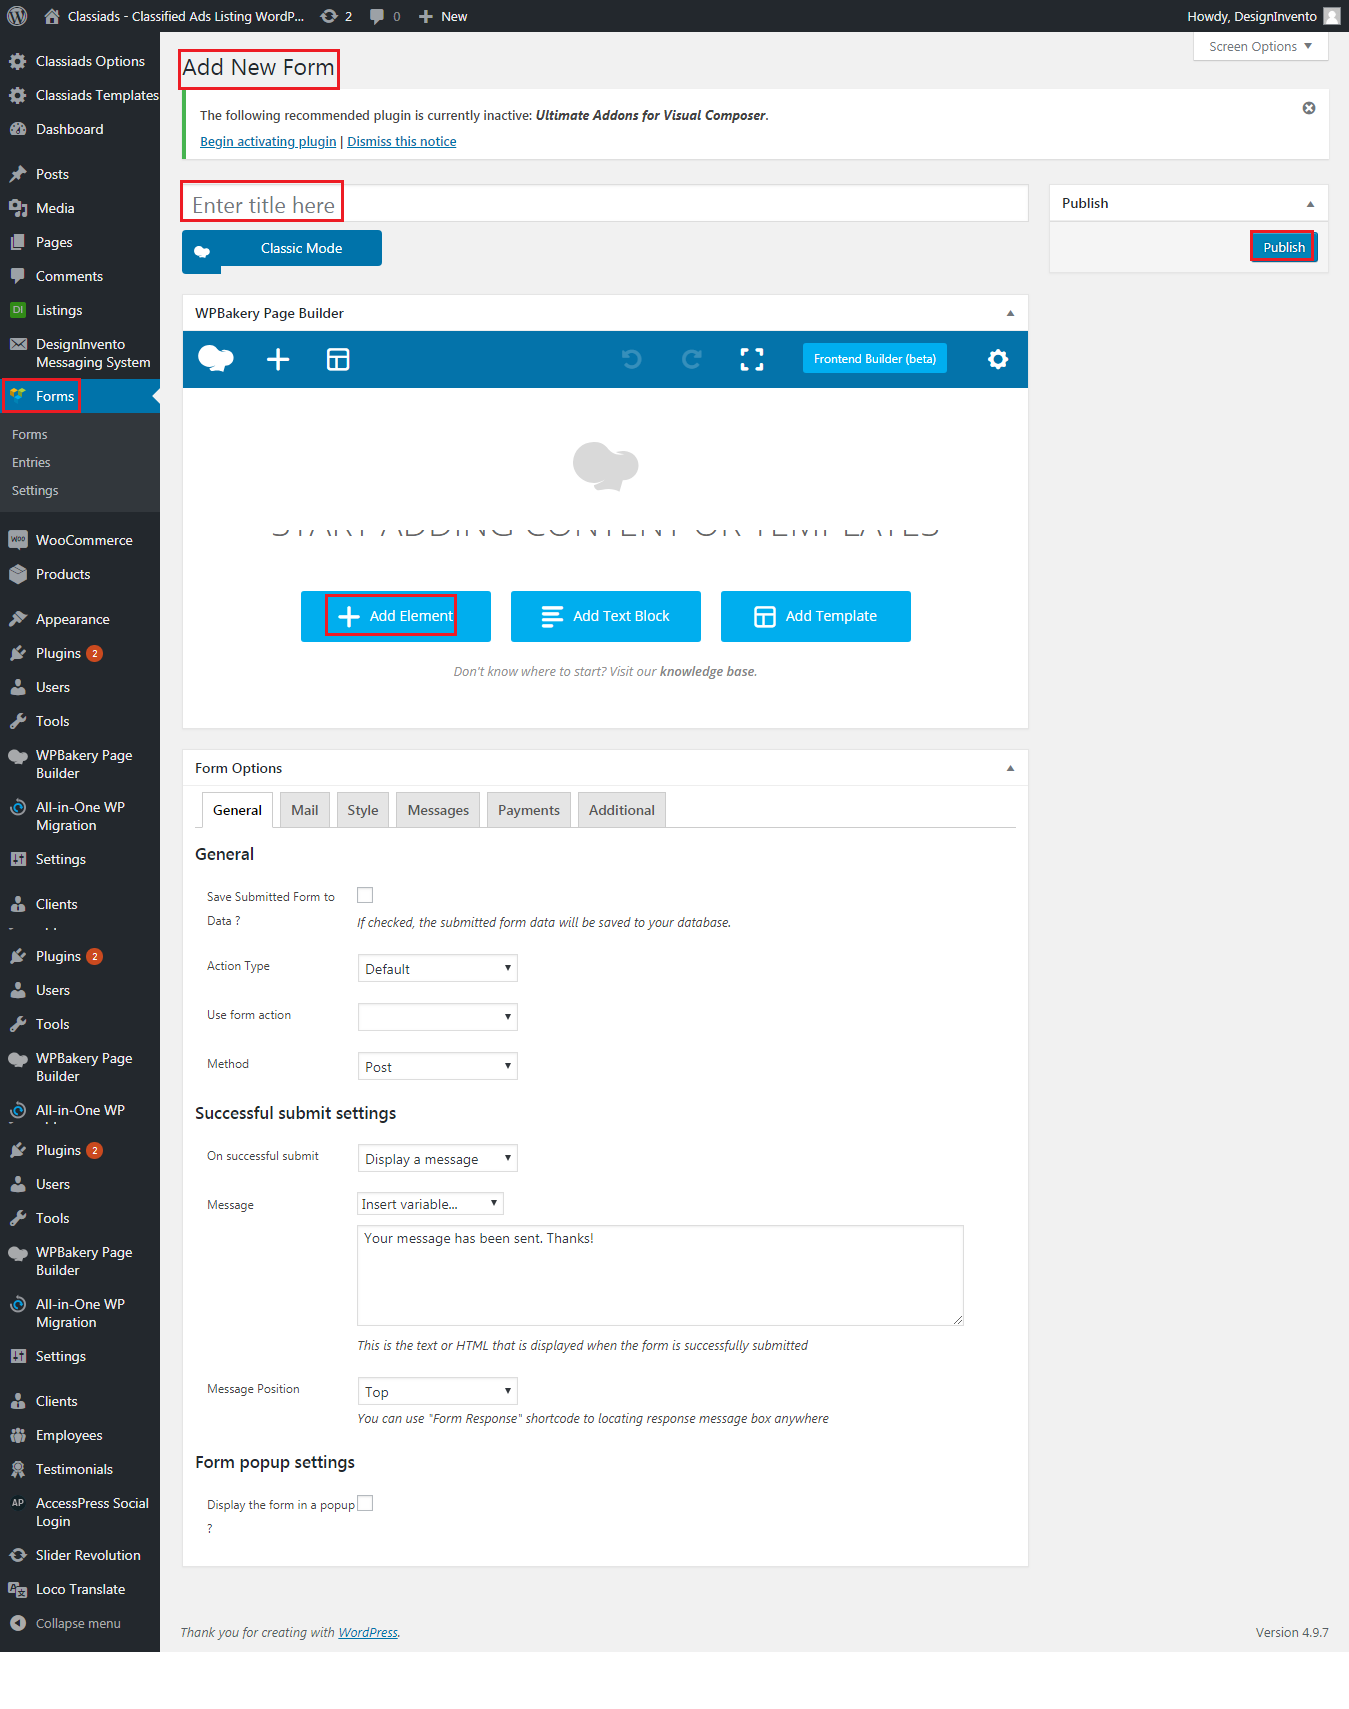Screen dimensions: 1349x1709
Task: Click the plus add element icon in builder toolbar
Action: pyautogui.click(x=278, y=359)
